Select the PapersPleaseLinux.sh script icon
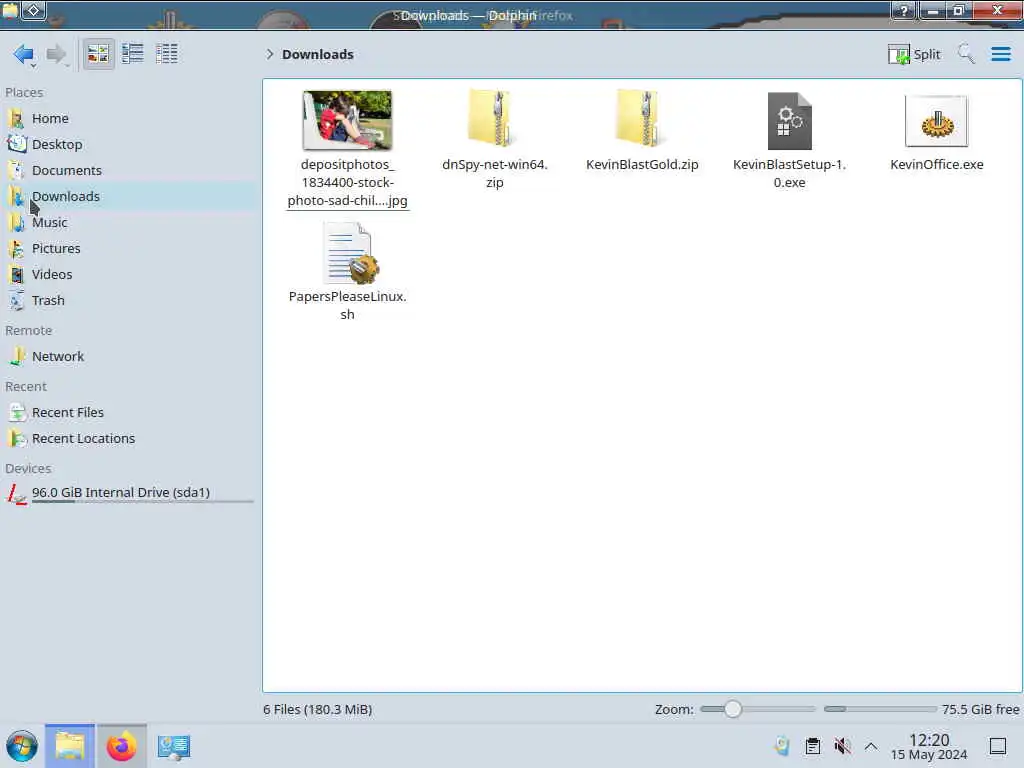This screenshot has height=768, width=1024. coord(352,253)
